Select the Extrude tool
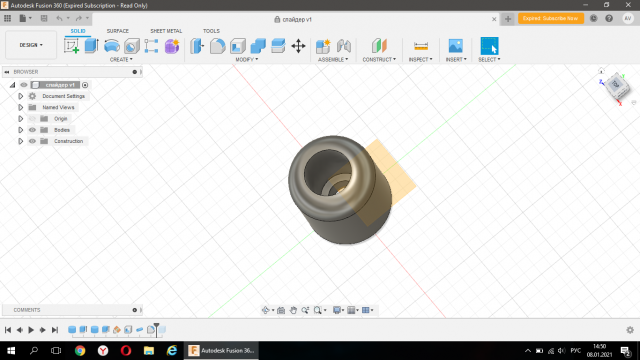This screenshot has height=360, width=640. coord(91,46)
